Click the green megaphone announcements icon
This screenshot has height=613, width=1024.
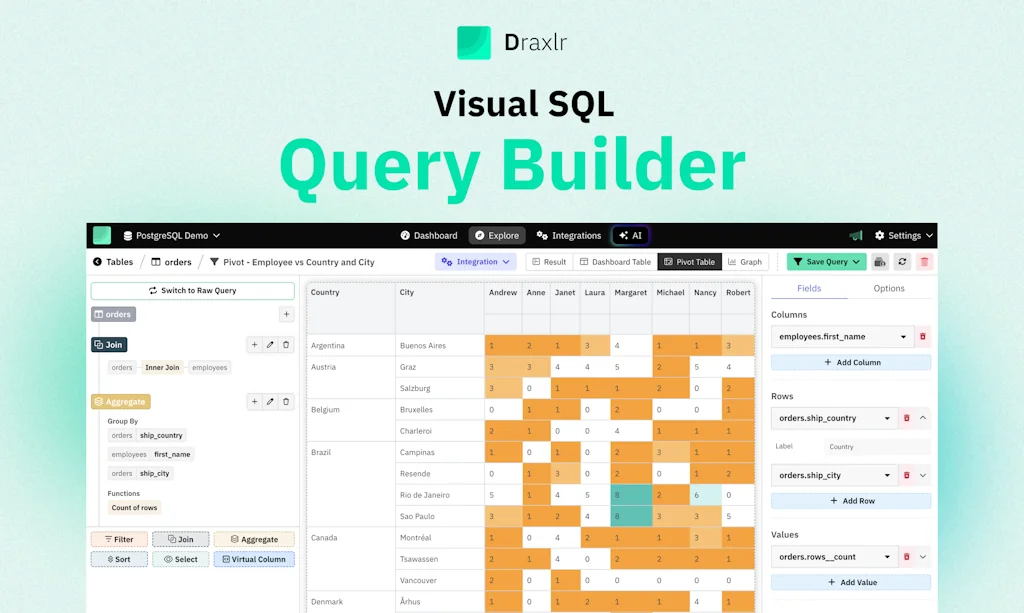coord(856,235)
